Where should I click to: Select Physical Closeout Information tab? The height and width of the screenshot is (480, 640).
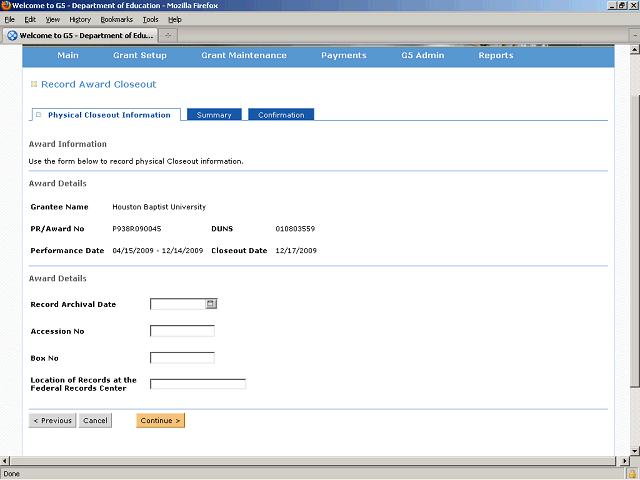(x=106, y=115)
